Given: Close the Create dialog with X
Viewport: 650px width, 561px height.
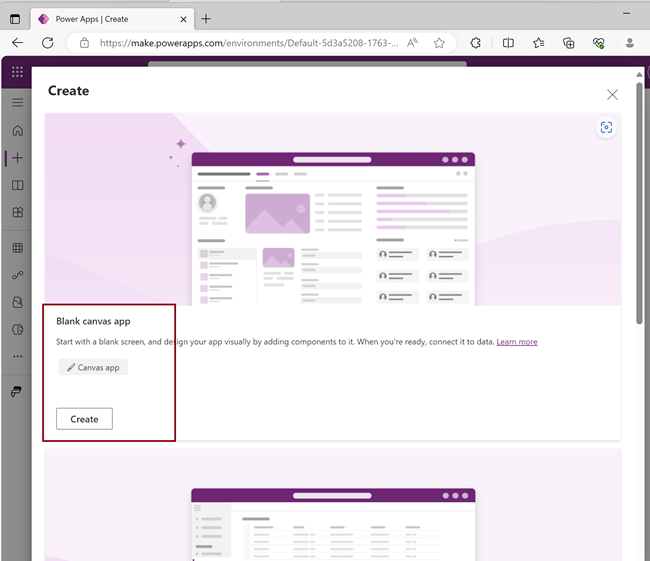Looking at the screenshot, I should [x=612, y=95].
